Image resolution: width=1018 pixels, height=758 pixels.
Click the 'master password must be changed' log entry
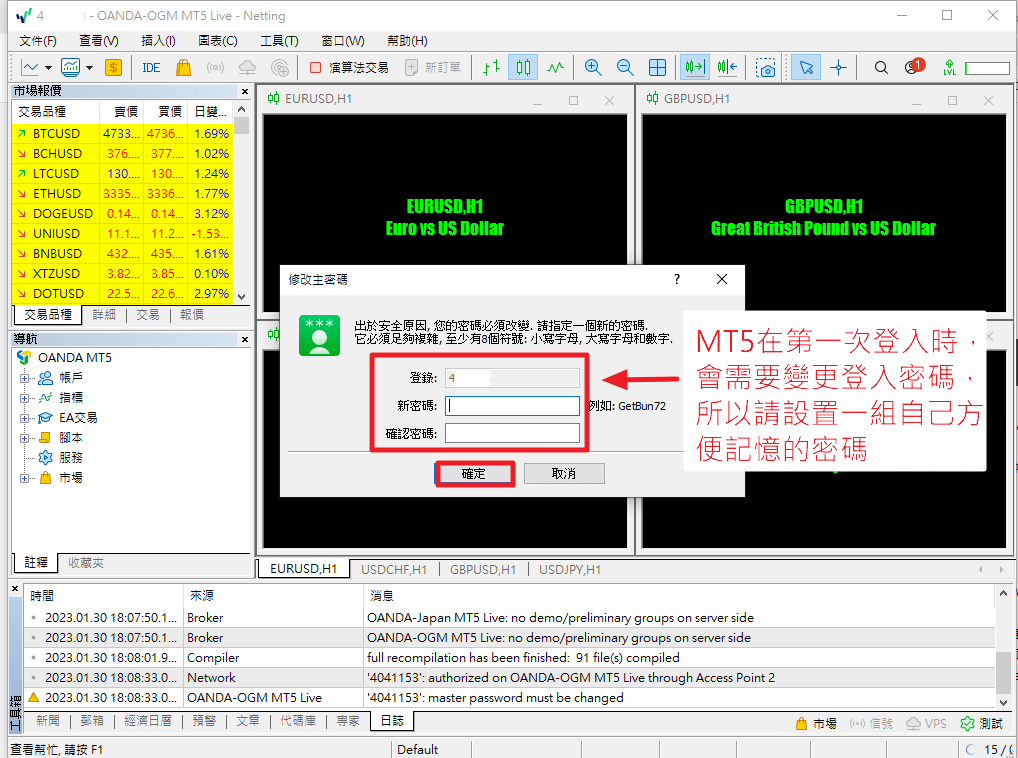pyautogui.click(x=509, y=698)
